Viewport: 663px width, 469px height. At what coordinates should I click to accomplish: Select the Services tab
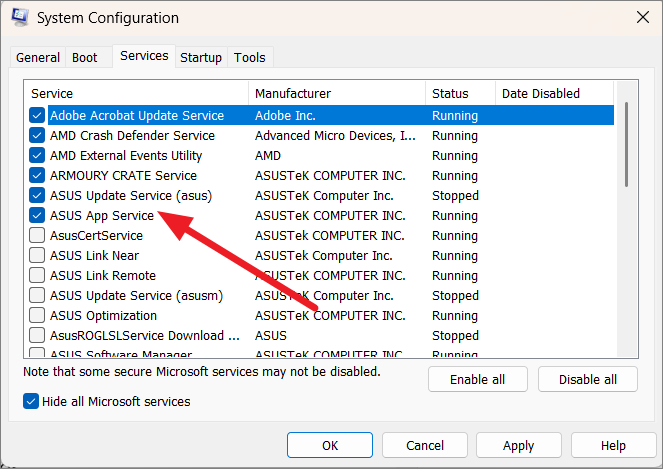click(x=144, y=56)
